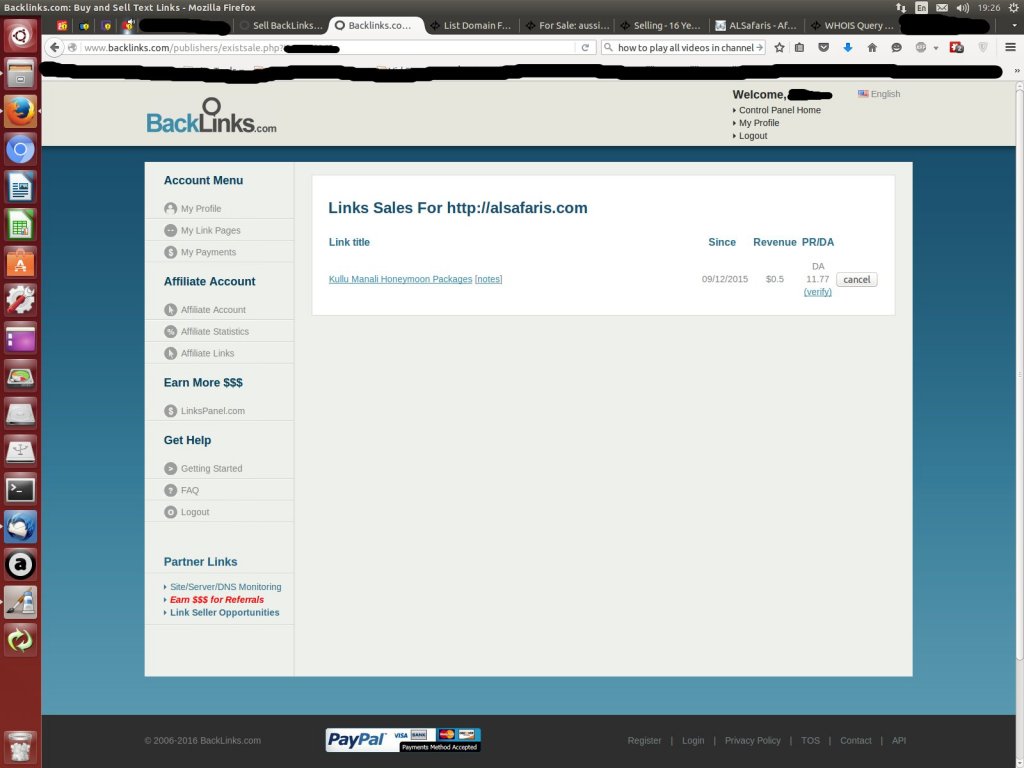The width and height of the screenshot is (1024, 768).
Task: Open the dropdown arrow beside the grey add-on icon
Action: pos(936,48)
